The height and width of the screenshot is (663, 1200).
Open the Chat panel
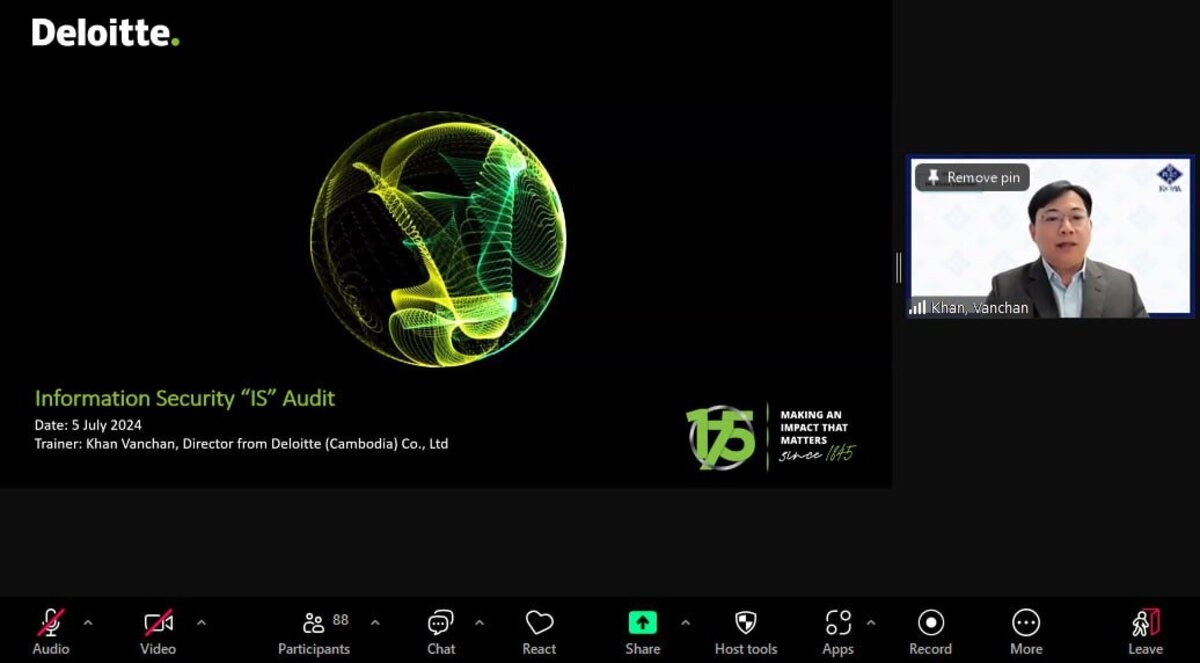[x=441, y=632]
